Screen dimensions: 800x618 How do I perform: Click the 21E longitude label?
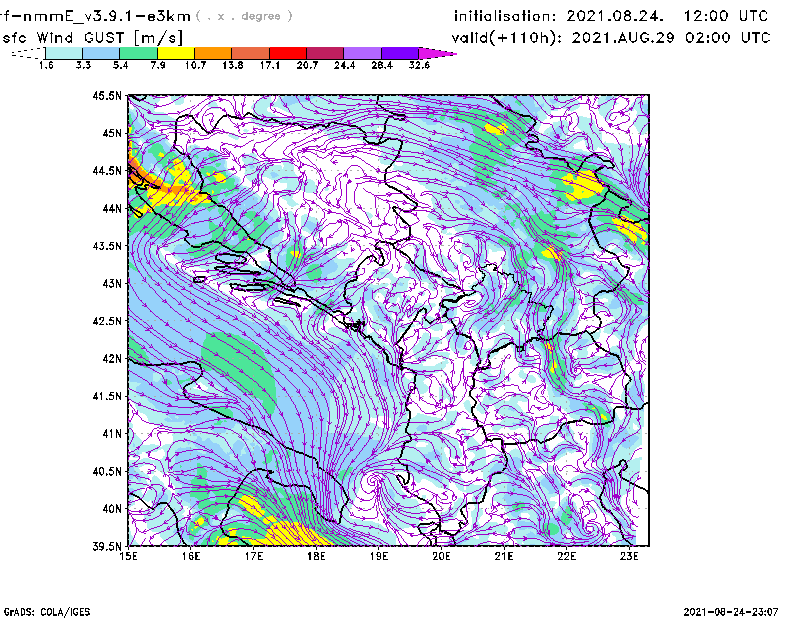point(504,556)
